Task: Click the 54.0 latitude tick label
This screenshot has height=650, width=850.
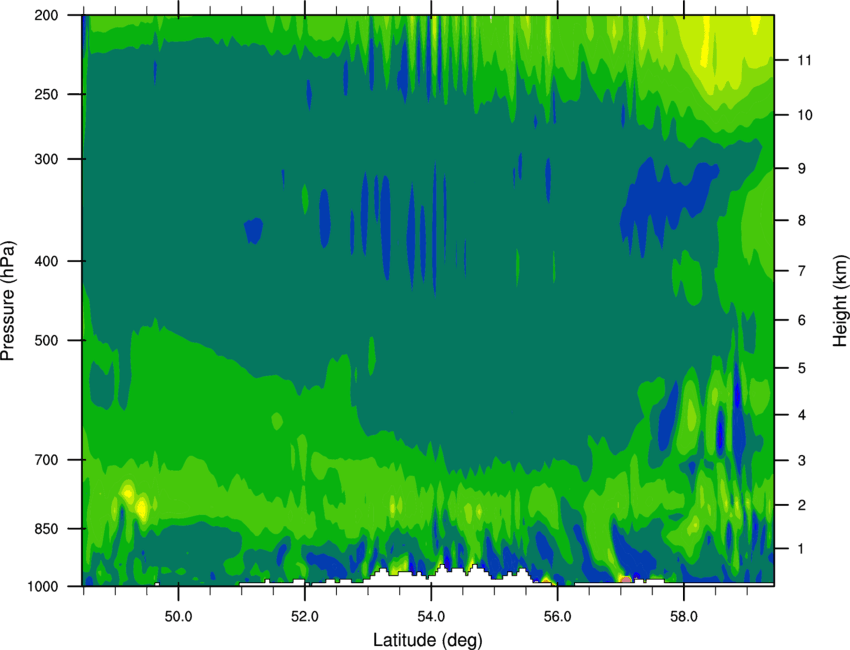Action: pos(431,616)
